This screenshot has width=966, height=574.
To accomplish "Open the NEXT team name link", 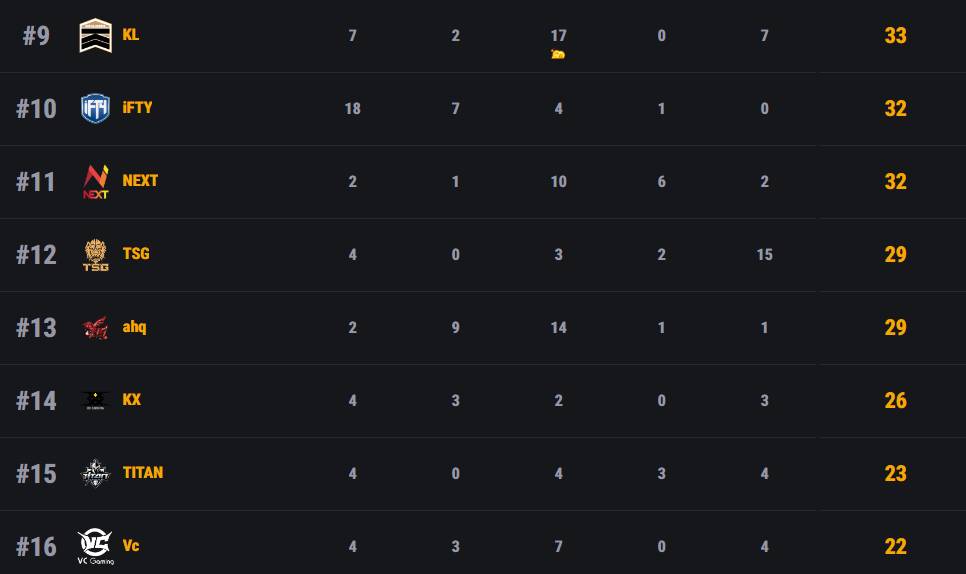I will [x=140, y=180].
